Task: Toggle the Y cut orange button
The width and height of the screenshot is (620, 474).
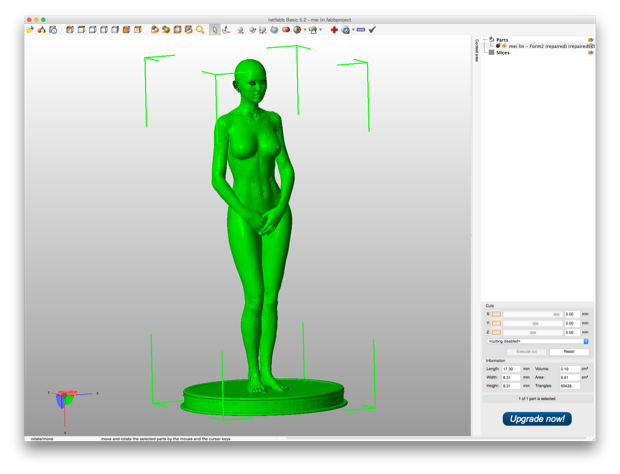Action: coord(497,323)
